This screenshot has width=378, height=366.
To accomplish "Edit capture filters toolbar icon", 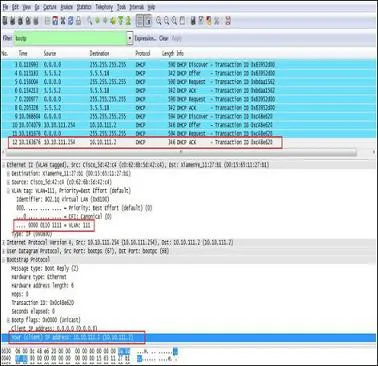I will [193, 21].
